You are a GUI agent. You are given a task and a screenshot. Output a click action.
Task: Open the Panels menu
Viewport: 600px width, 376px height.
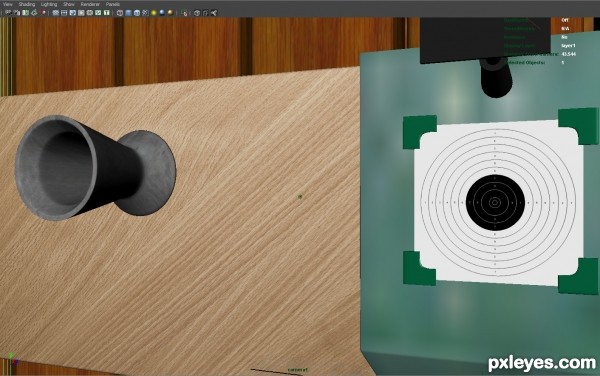coord(113,4)
